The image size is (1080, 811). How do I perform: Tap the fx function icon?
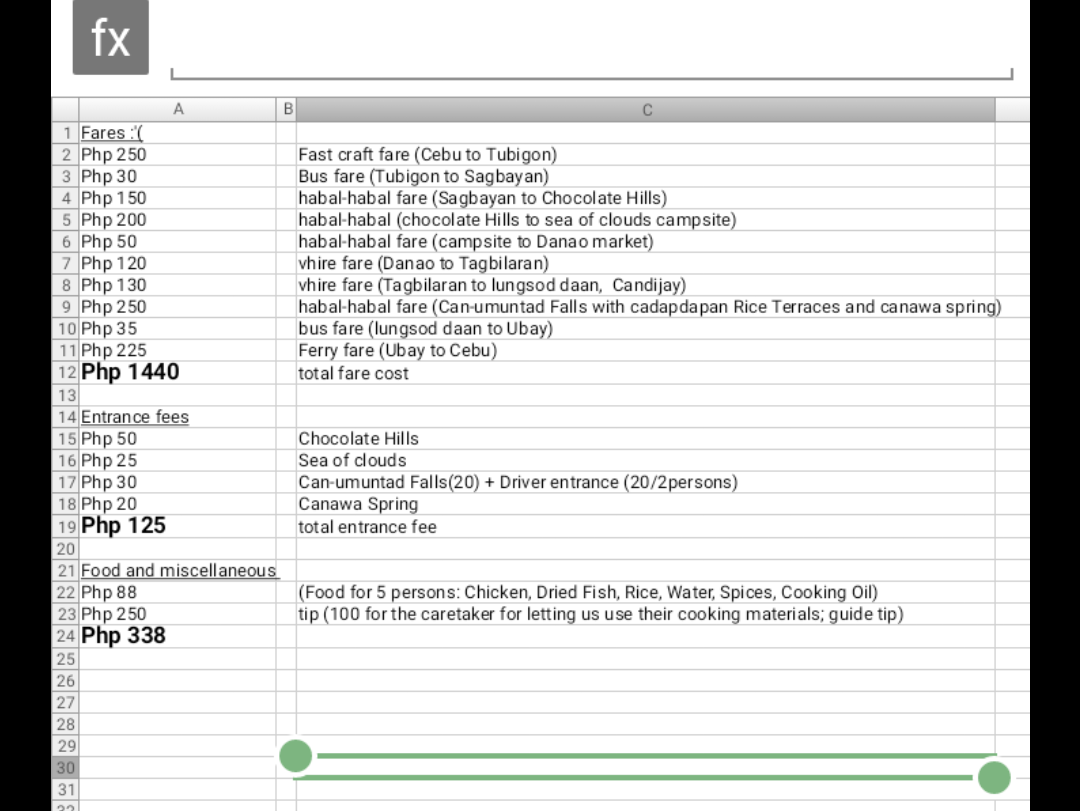[x=110, y=38]
